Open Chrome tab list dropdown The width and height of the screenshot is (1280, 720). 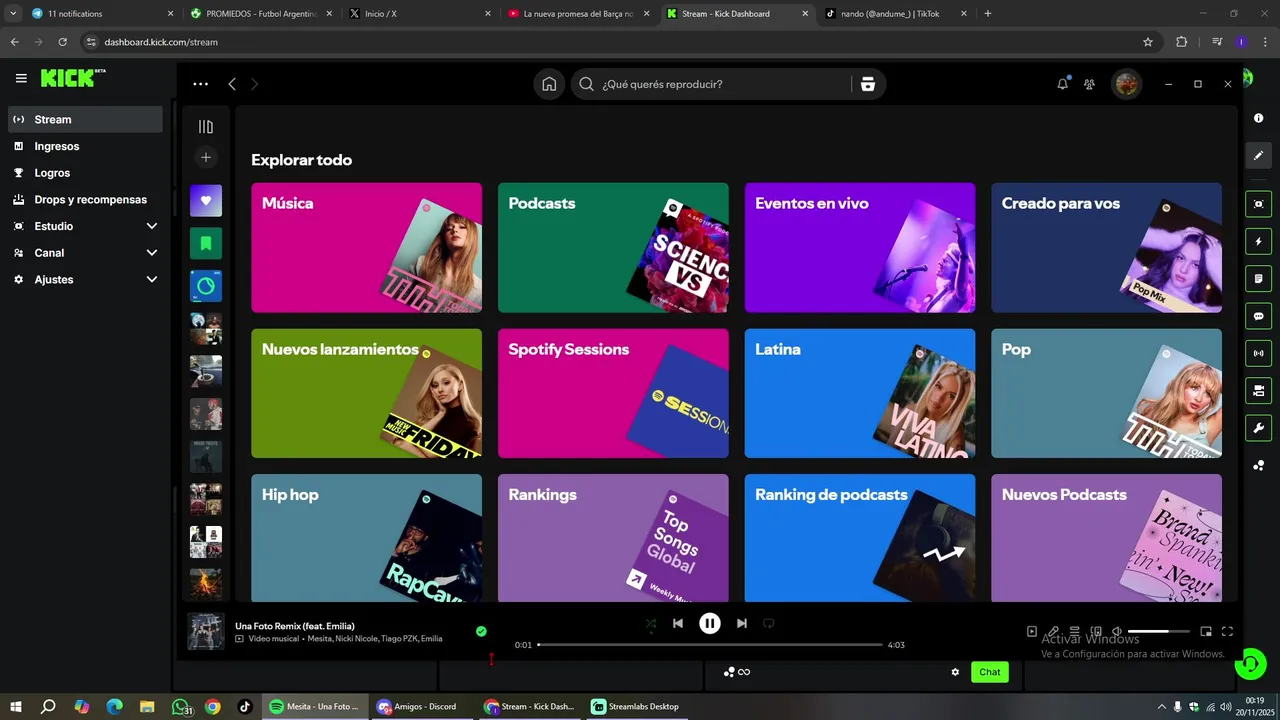point(13,14)
